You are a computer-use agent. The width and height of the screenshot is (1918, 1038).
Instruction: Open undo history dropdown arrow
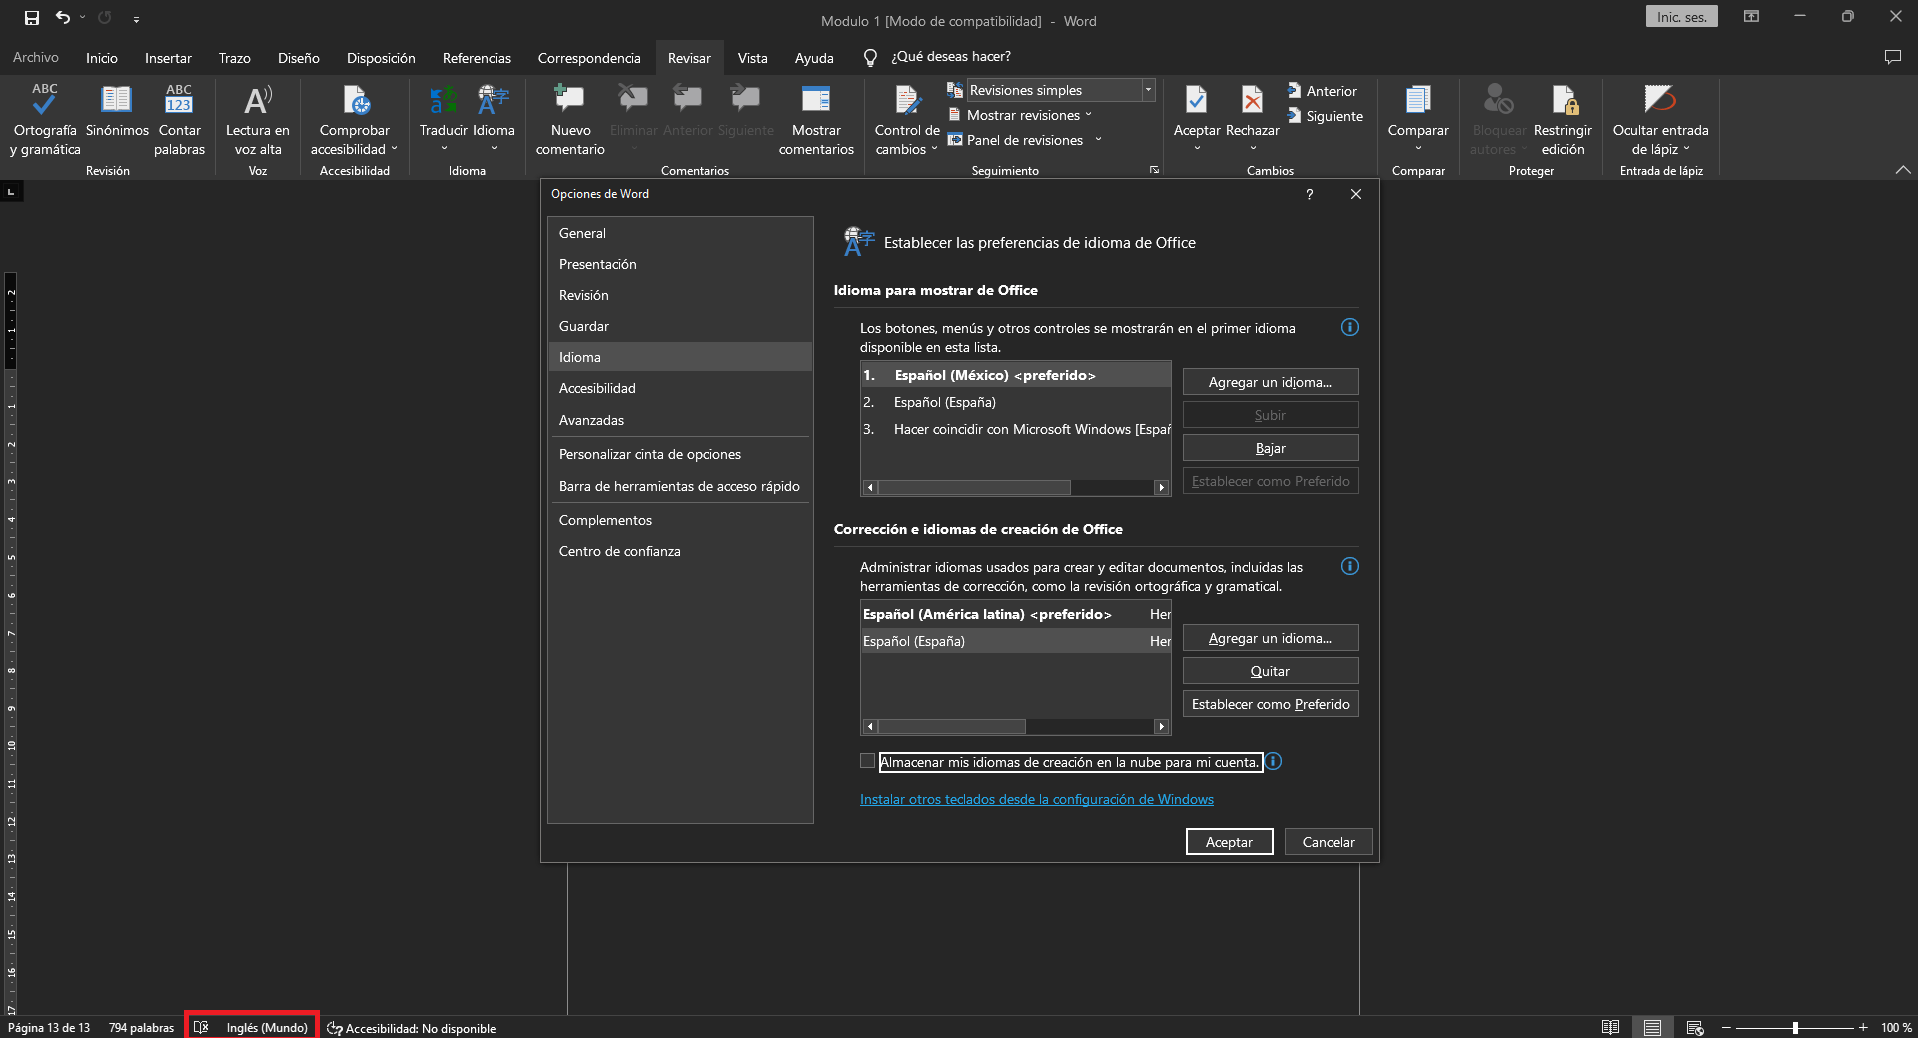pyautogui.click(x=83, y=18)
